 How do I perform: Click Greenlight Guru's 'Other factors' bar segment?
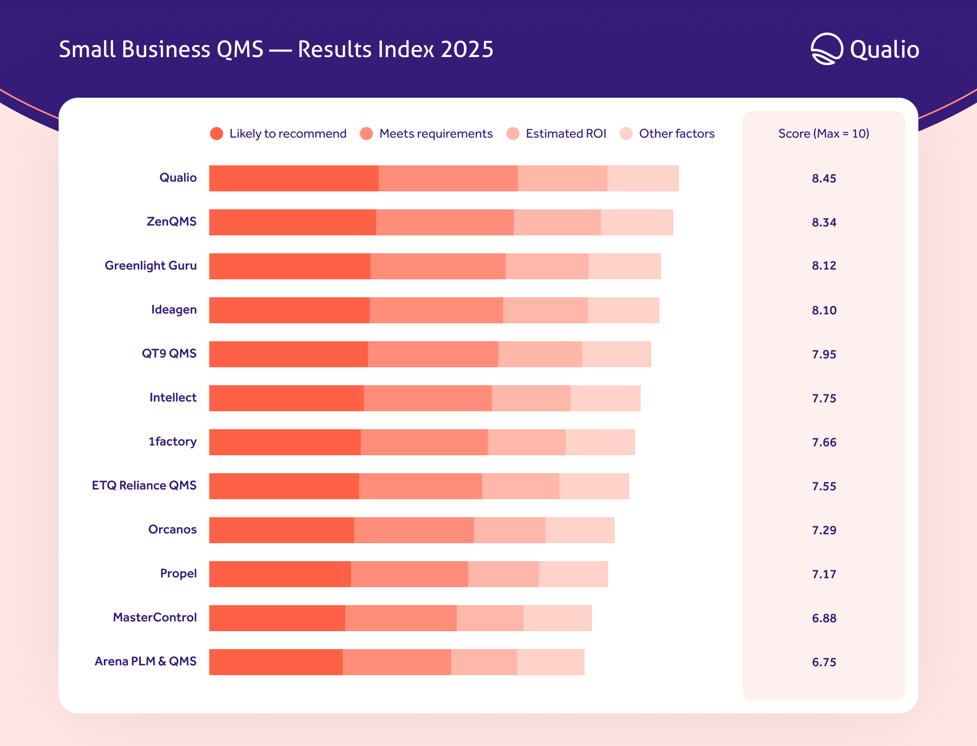625,266
